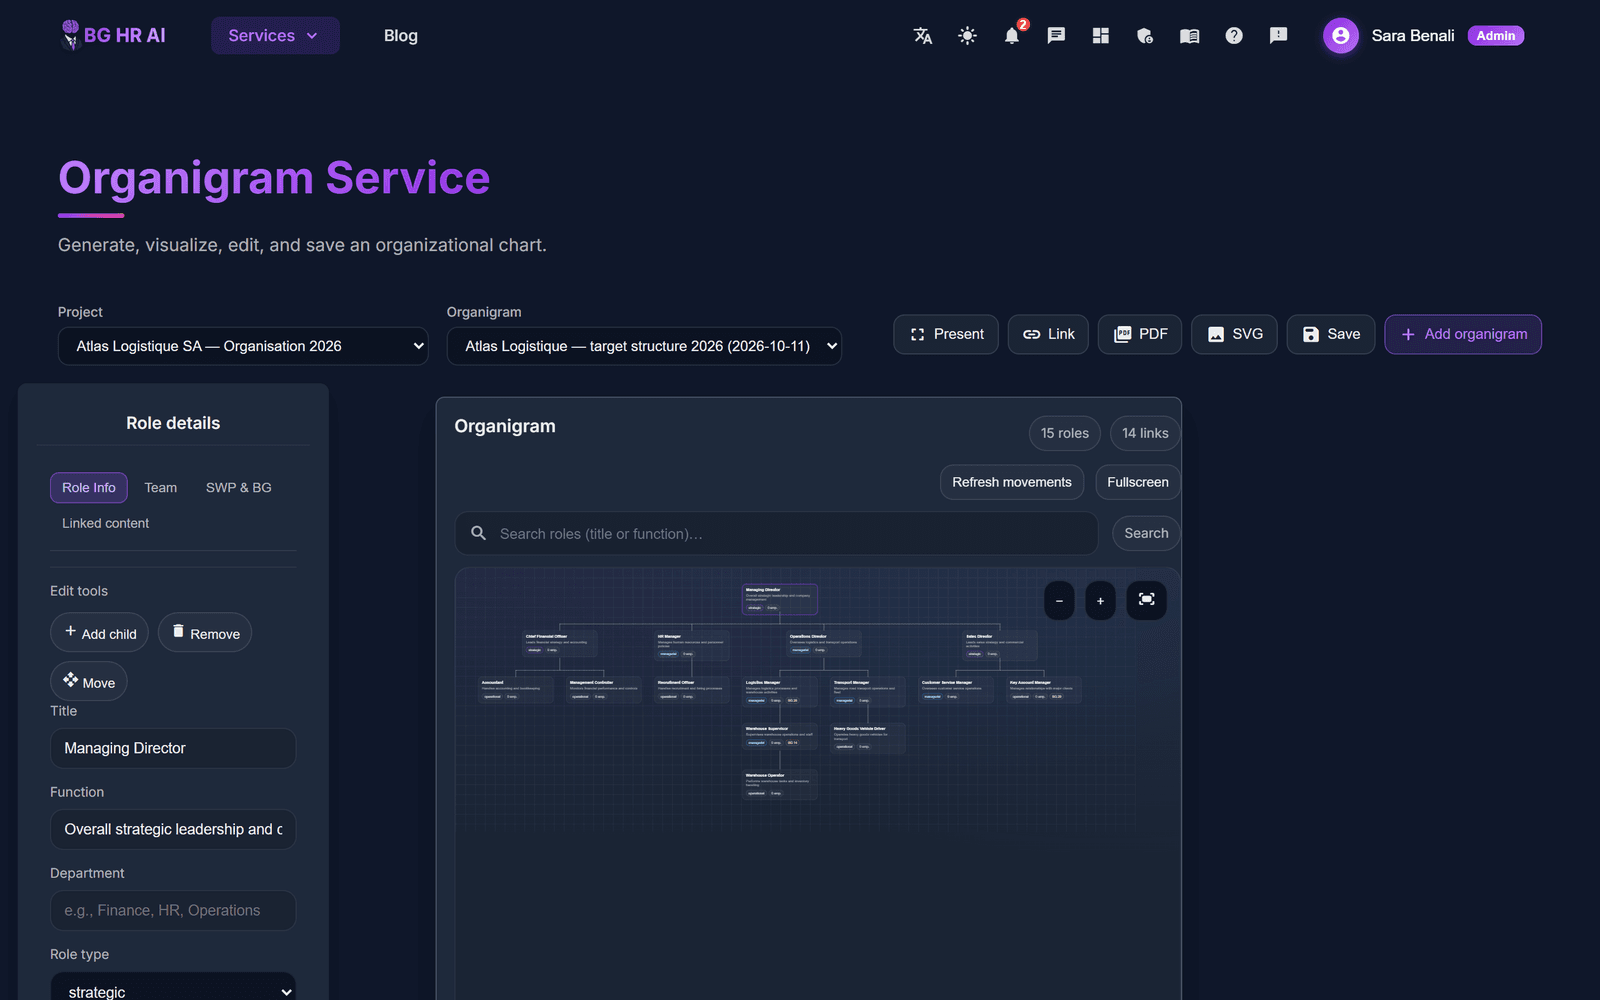Image resolution: width=1600 pixels, height=1000 pixels.
Task: Switch to the SWP & BG tab
Action: [239, 488]
